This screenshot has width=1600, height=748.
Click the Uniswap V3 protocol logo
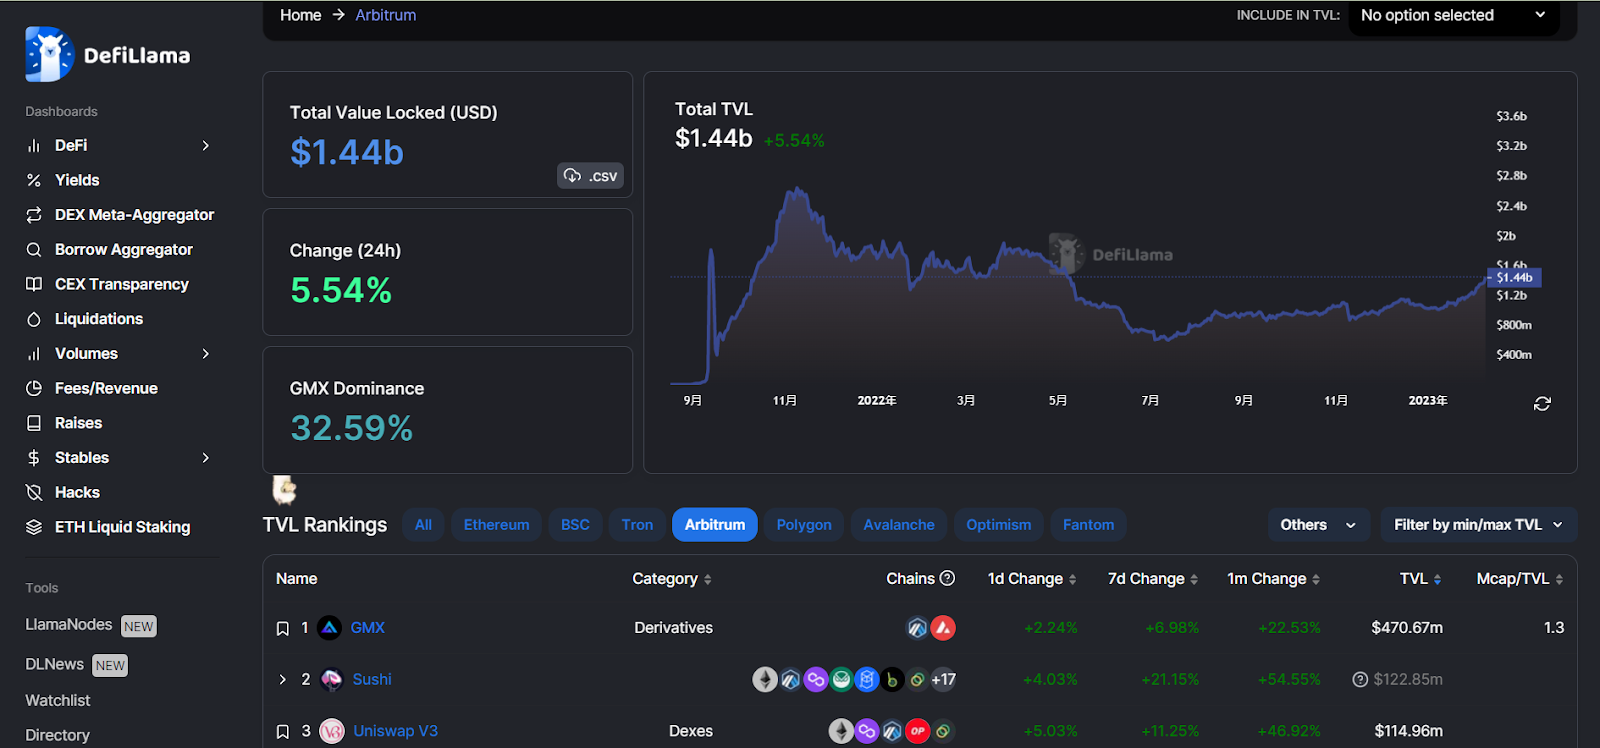pyautogui.click(x=332, y=731)
